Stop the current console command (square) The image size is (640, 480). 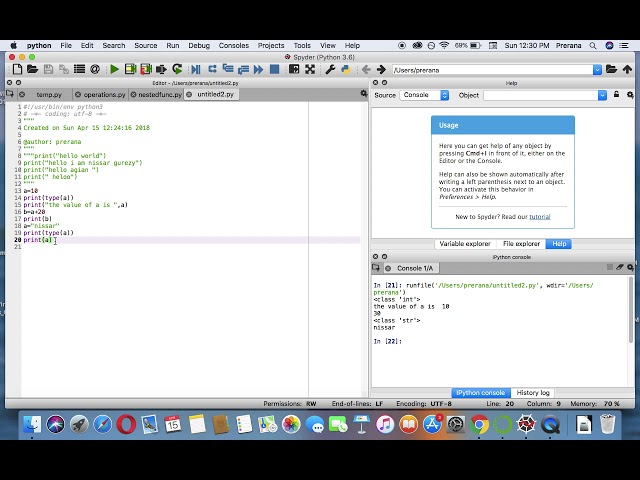pyautogui.click(x=610, y=267)
